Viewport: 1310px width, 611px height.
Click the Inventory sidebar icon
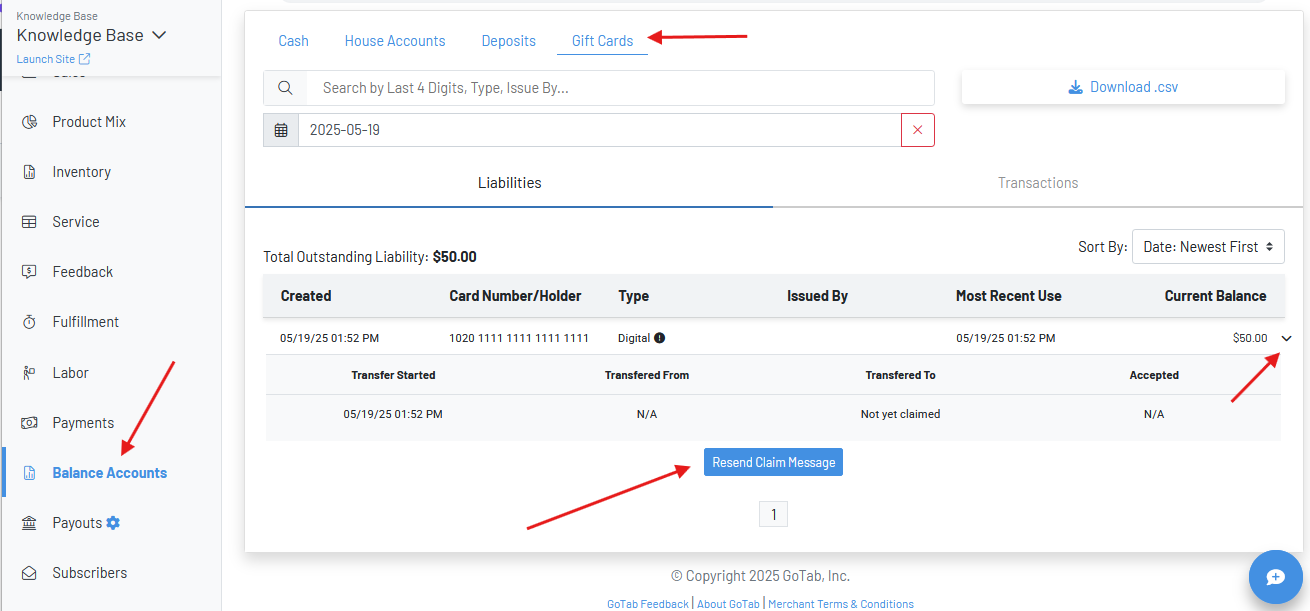tap(29, 172)
